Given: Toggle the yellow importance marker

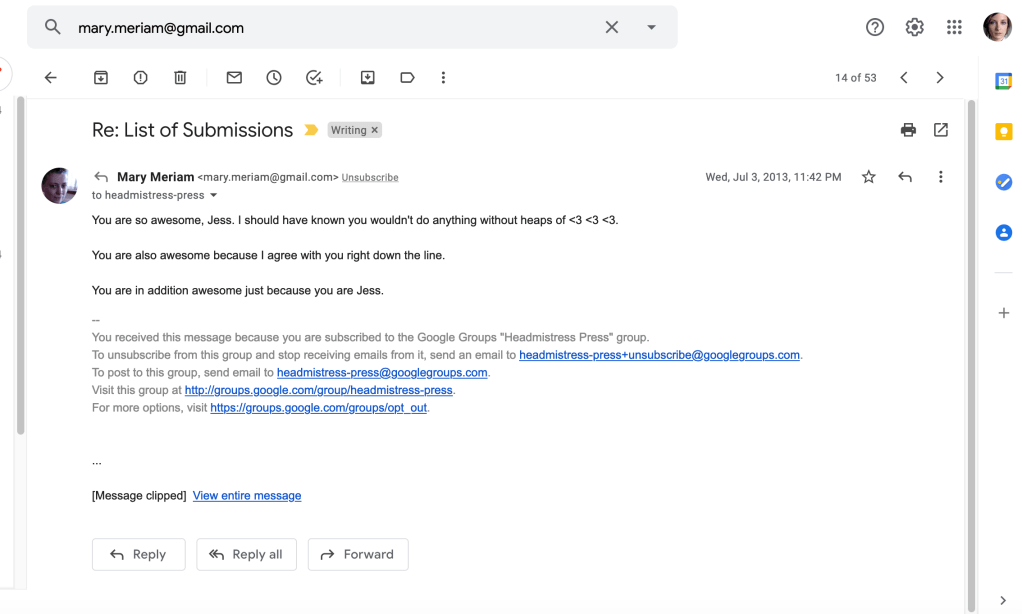Looking at the screenshot, I should click(311, 130).
